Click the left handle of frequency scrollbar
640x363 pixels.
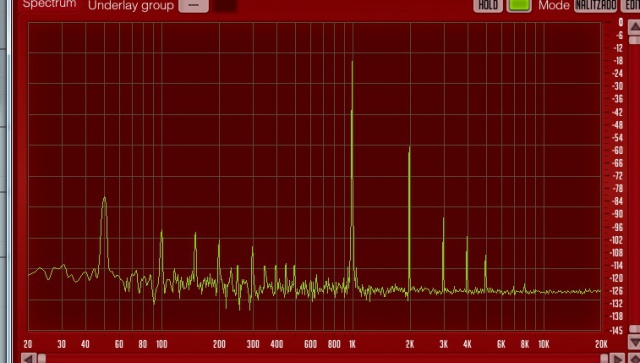42,359
